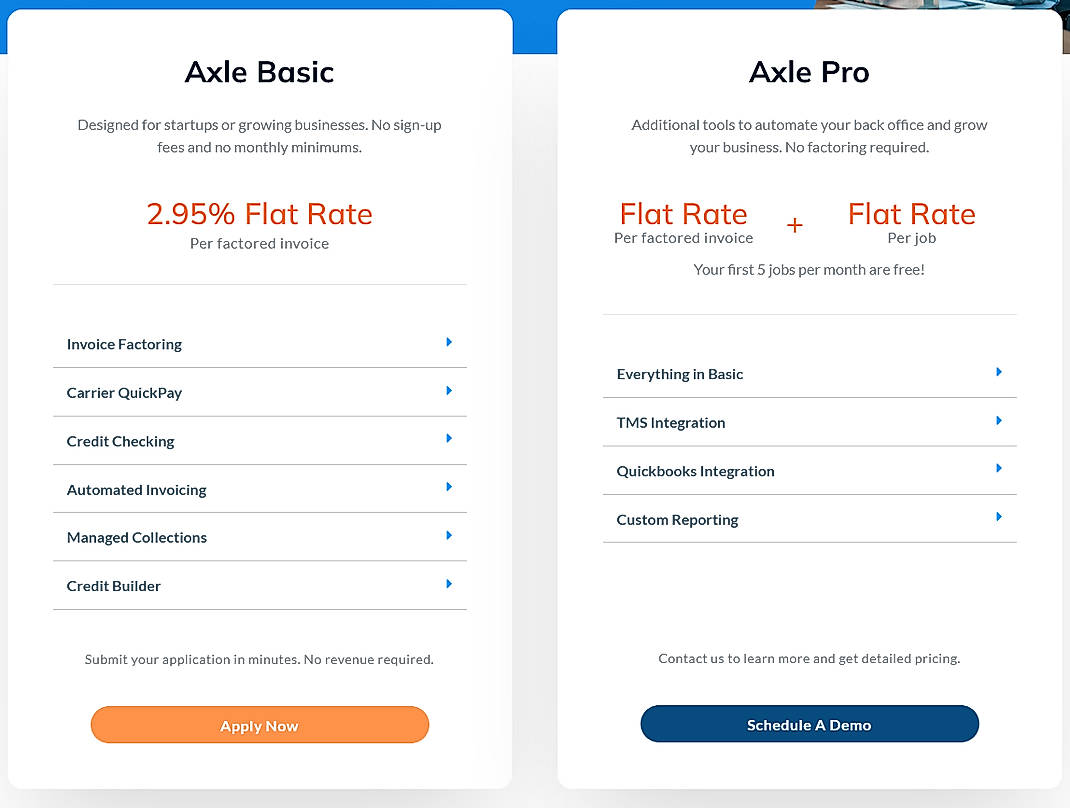Viewport: 1070px width, 808px height.
Task: Expand the Invoice Factoring details arrow
Action: pos(449,342)
